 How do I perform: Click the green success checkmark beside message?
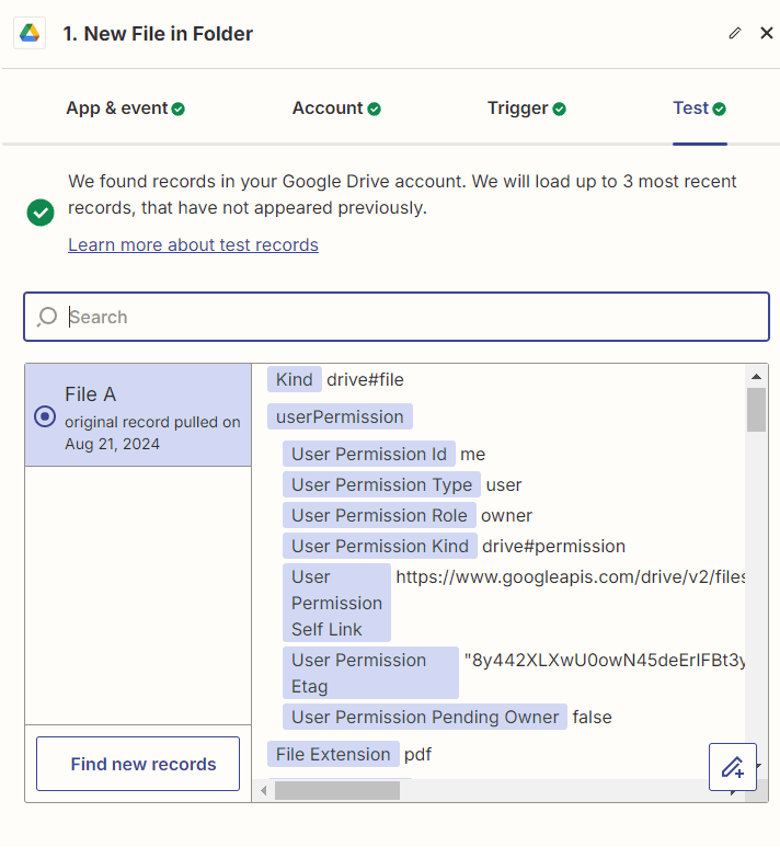tap(40, 212)
